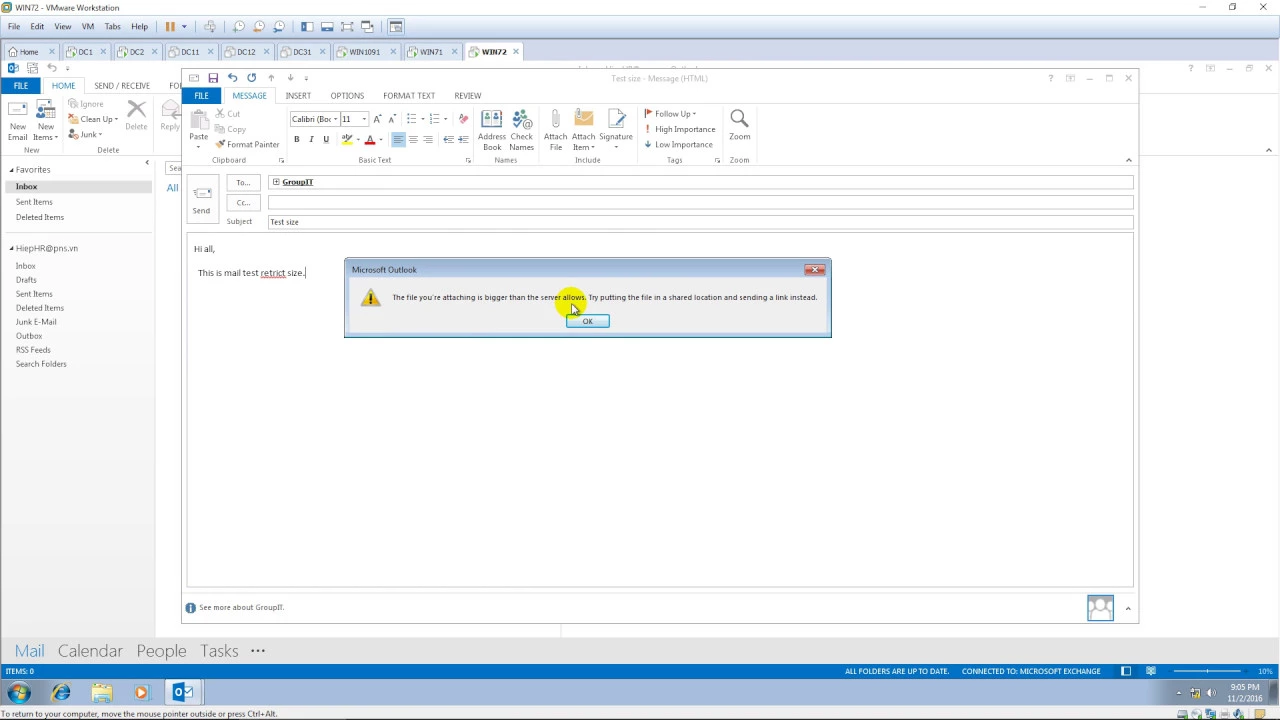Viewport: 1280px width, 720px height.
Task: Open the font color dropdown arrow
Action: [x=381, y=139]
